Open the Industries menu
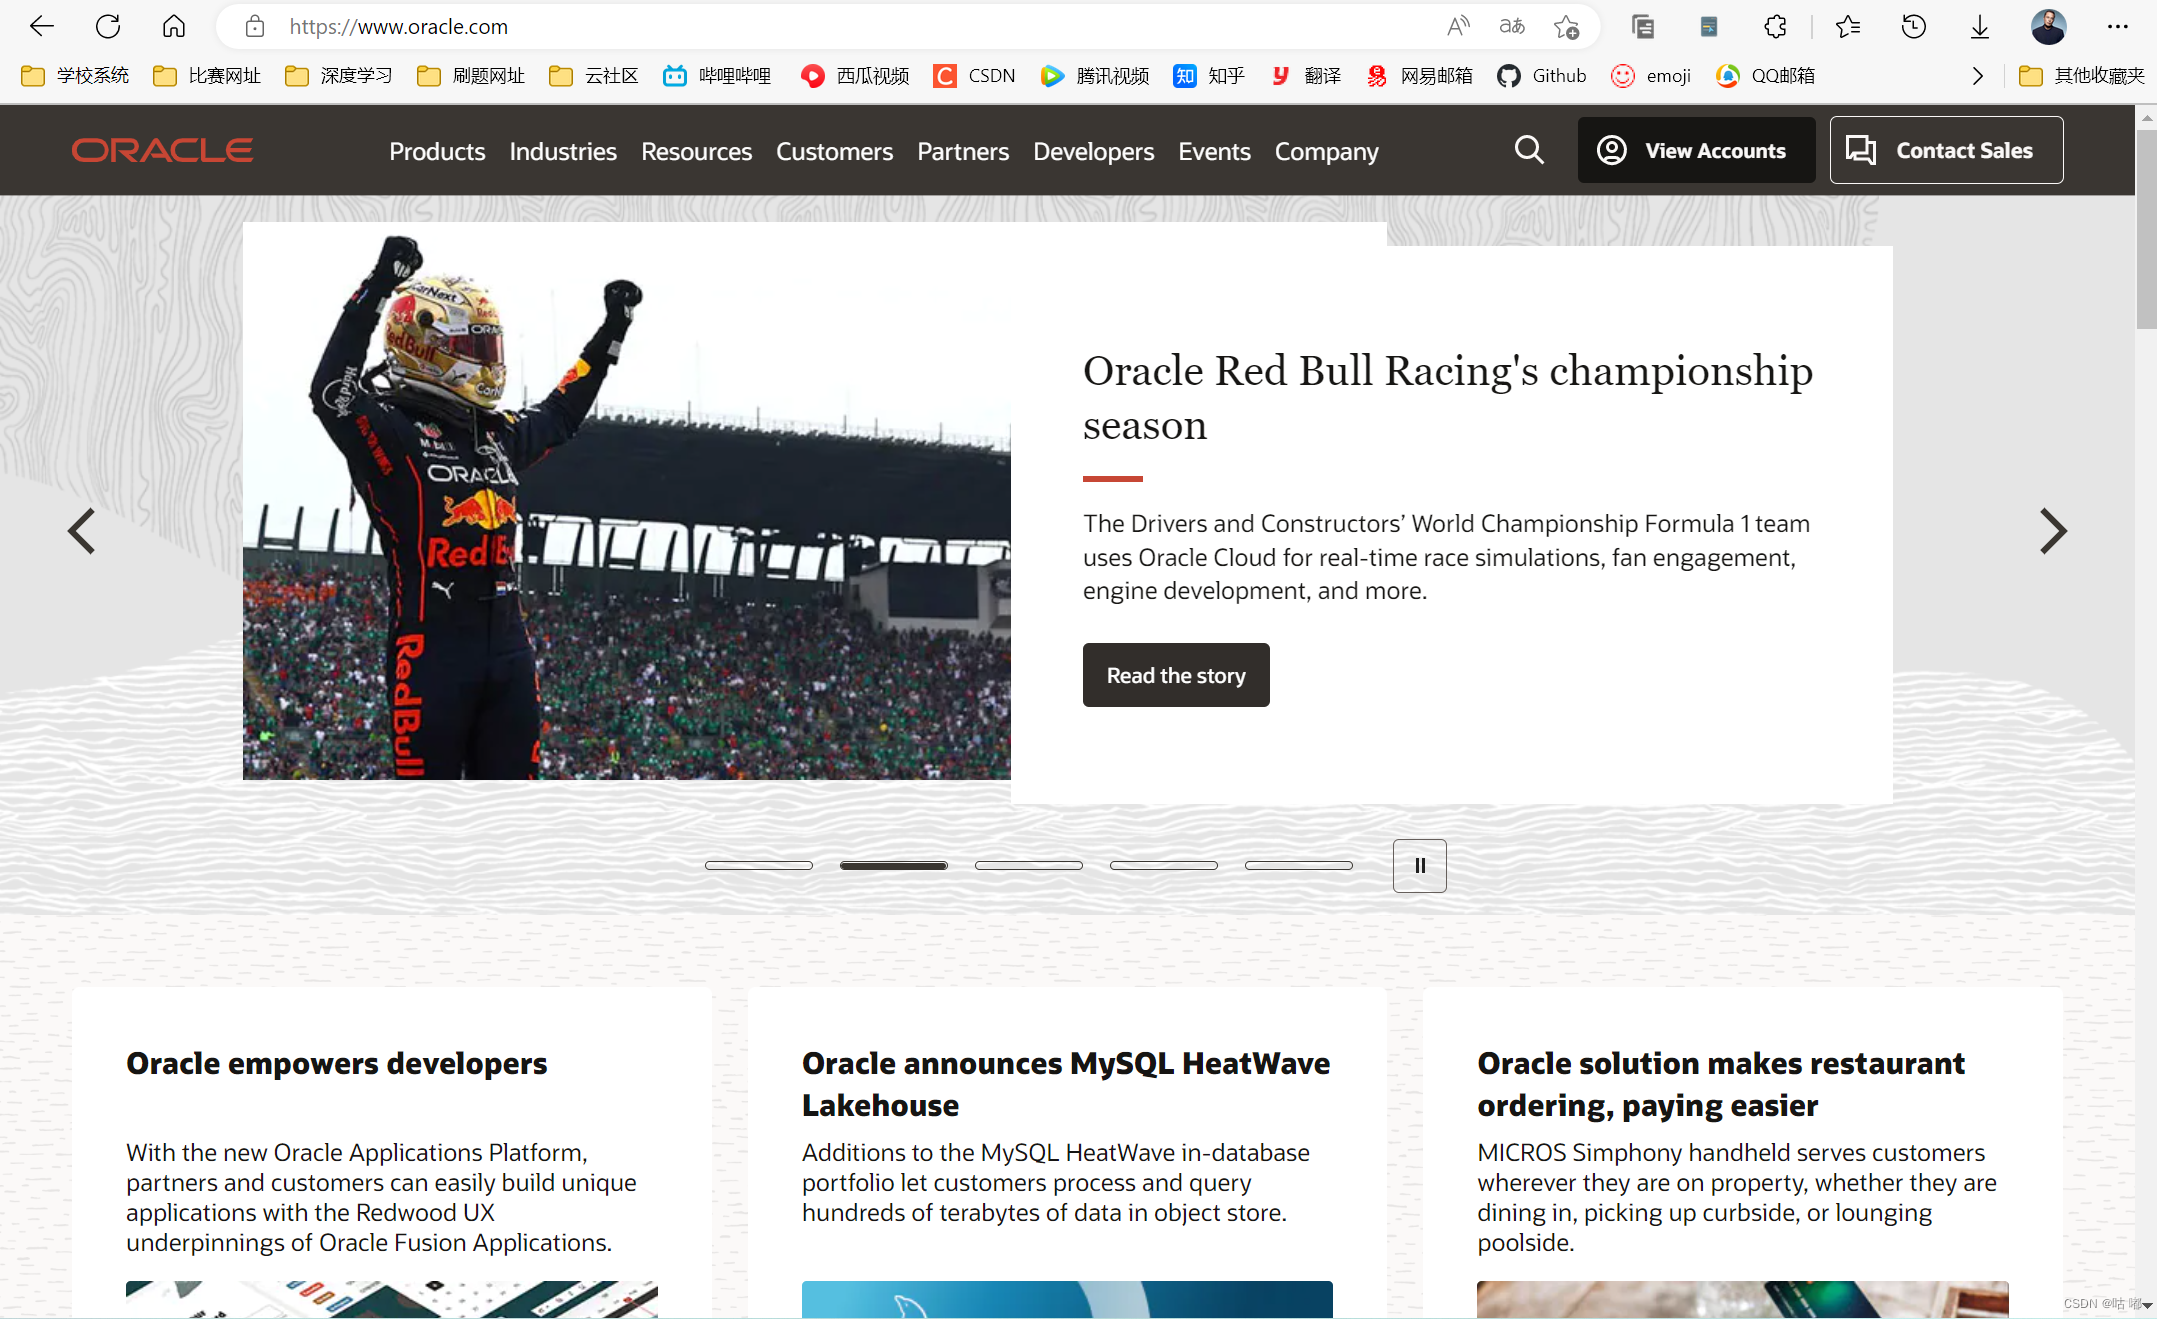Viewport: 2157px width, 1319px height. (x=563, y=151)
